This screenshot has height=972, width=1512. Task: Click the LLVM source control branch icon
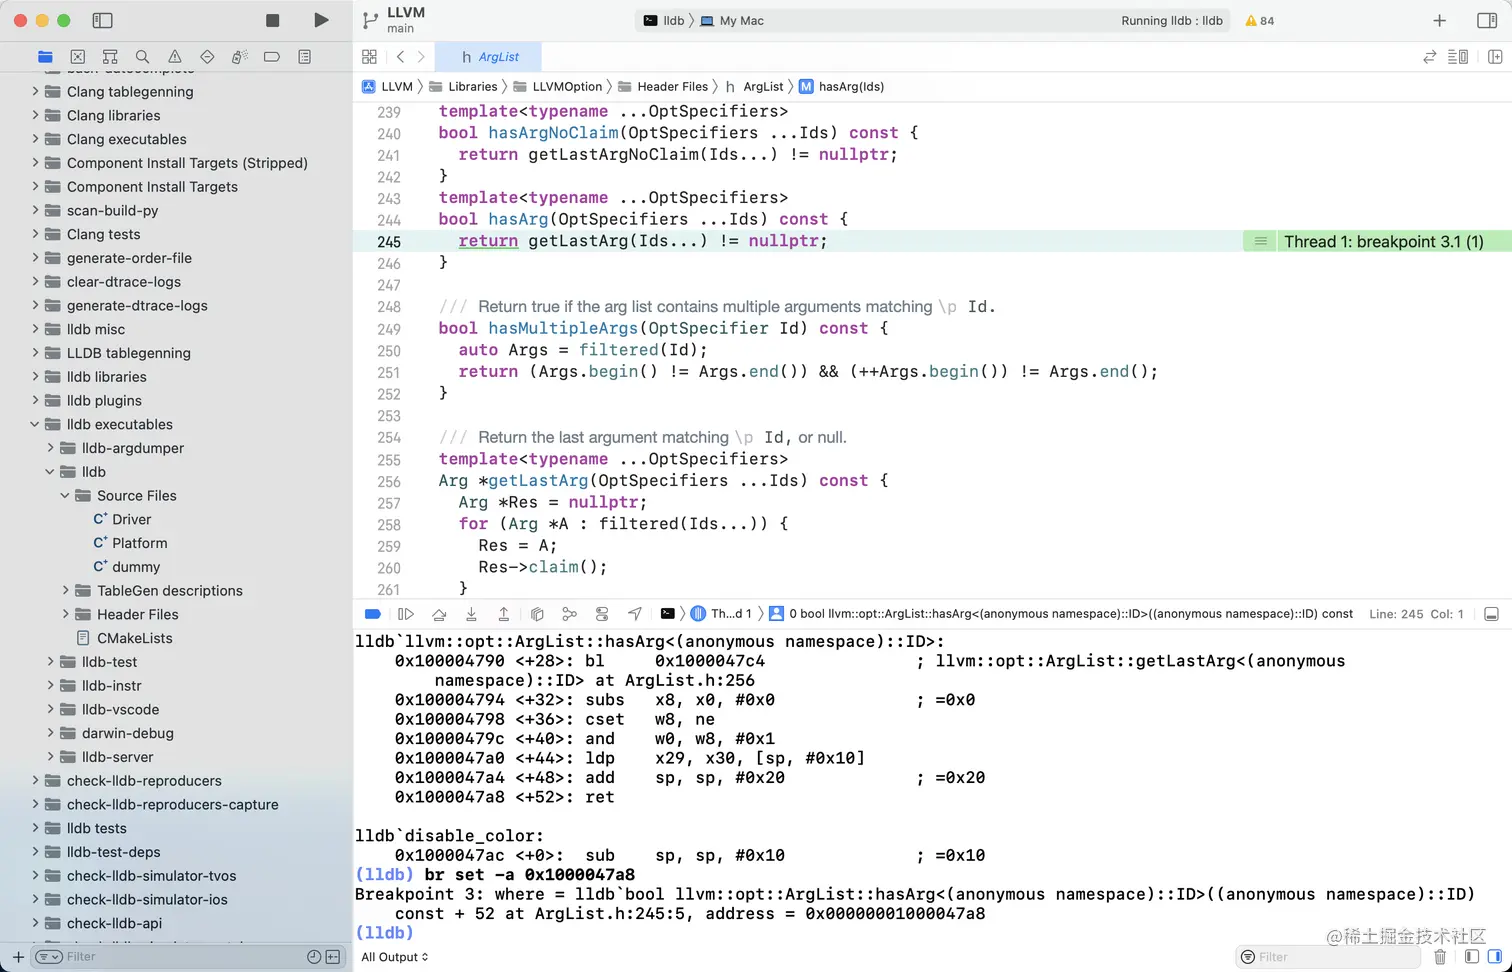370,20
